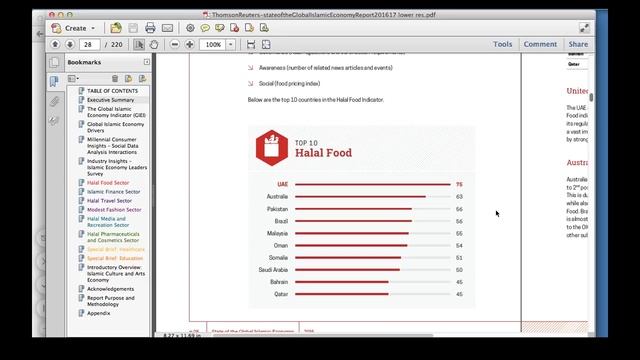Jump to Special Brief: Healthcare bookmark

click(116, 249)
